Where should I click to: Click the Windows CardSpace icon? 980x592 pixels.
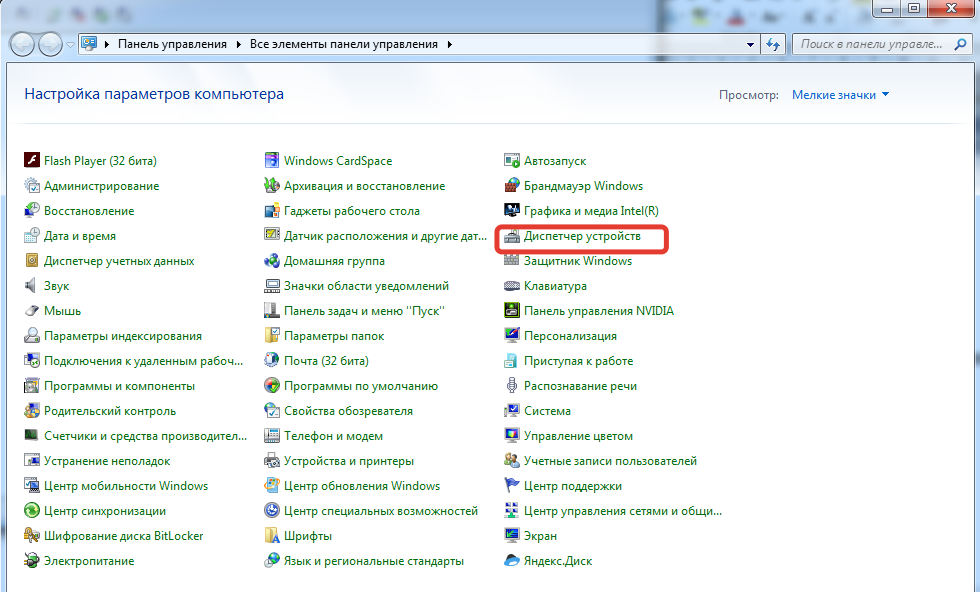click(x=271, y=161)
